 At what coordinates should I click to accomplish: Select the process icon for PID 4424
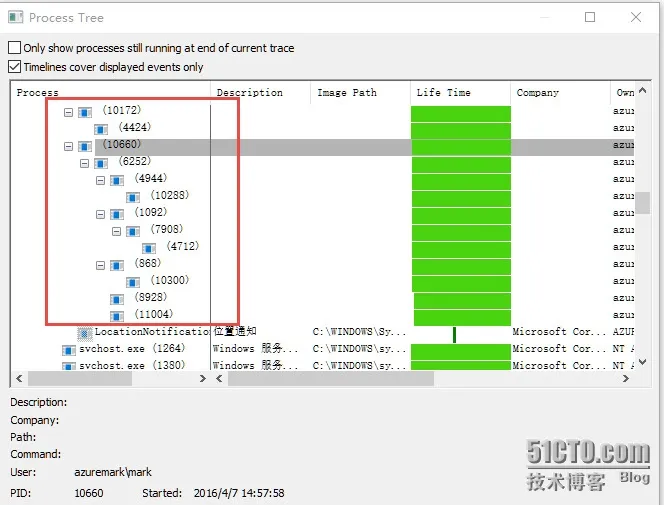tap(101, 130)
